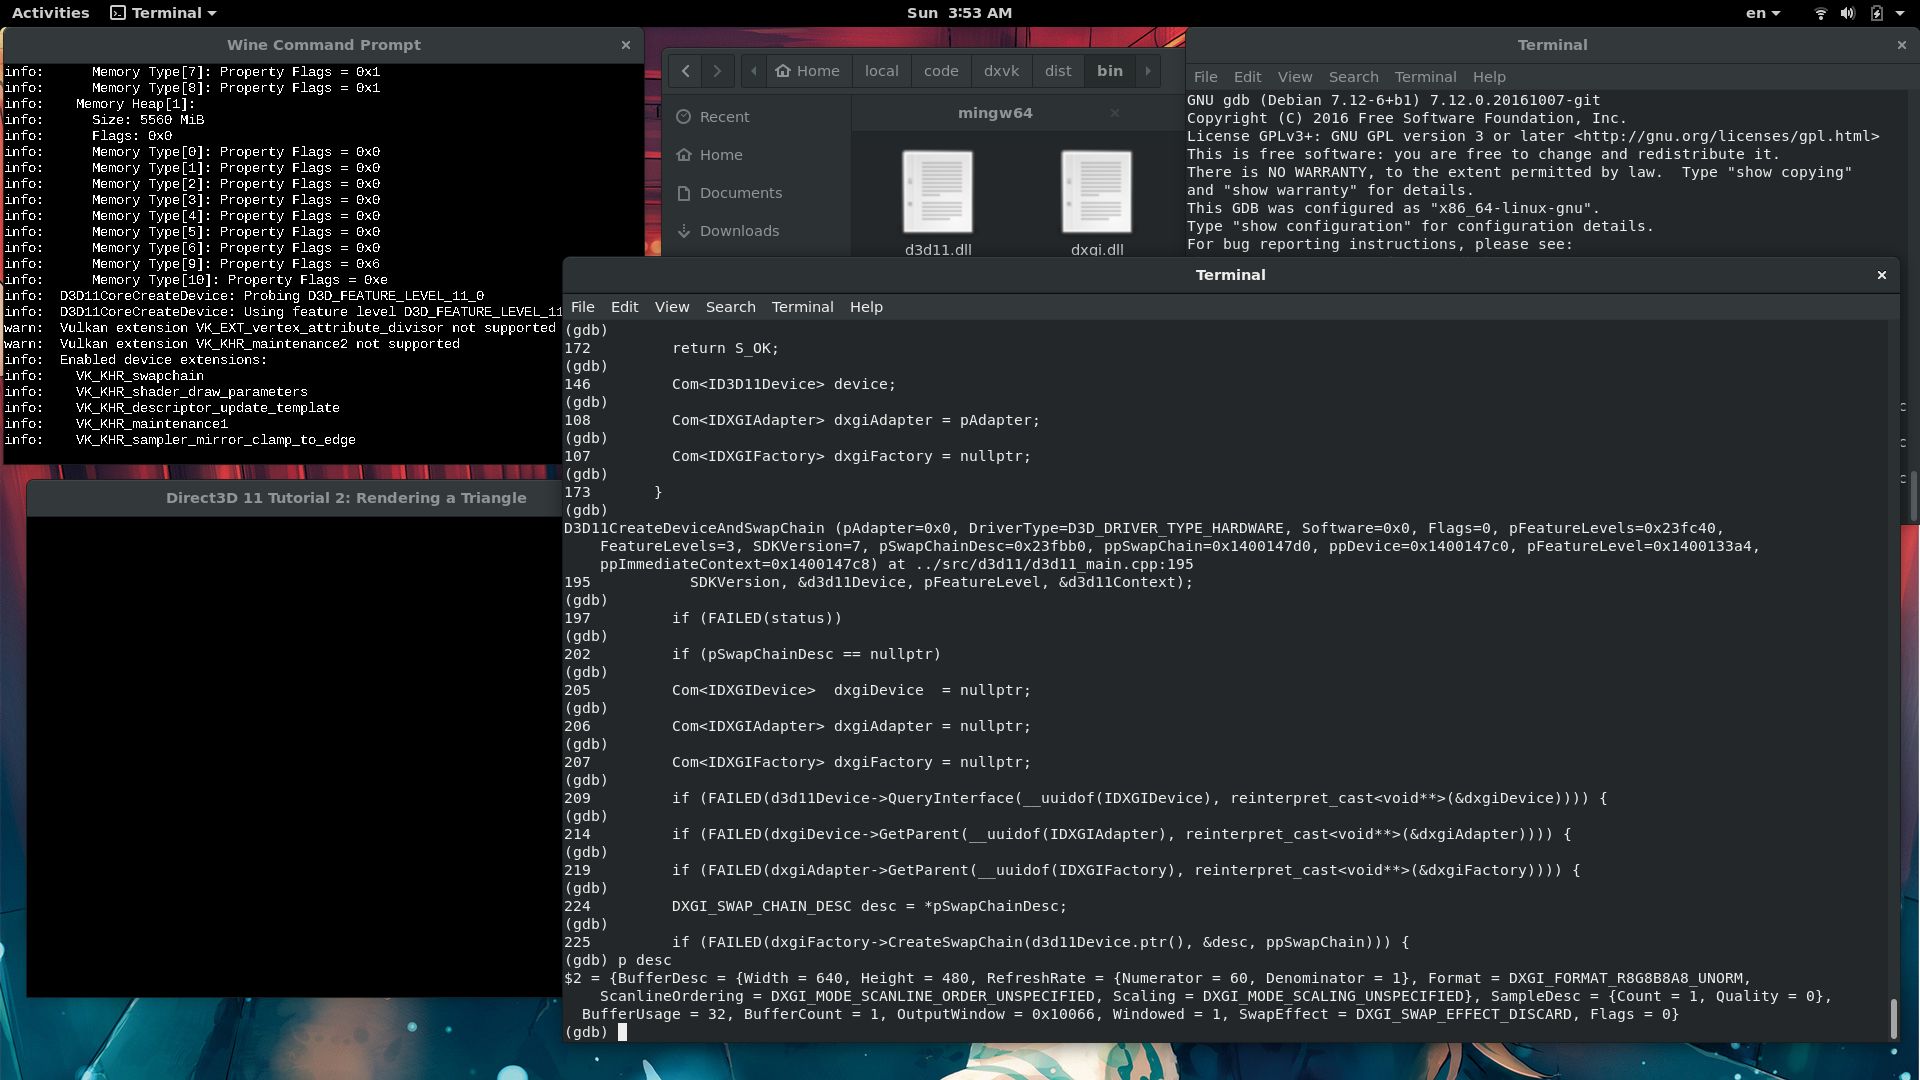This screenshot has width=1920, height=1080.
Task: Click the volume icon in the top bar
Action: coord(1847,13)
